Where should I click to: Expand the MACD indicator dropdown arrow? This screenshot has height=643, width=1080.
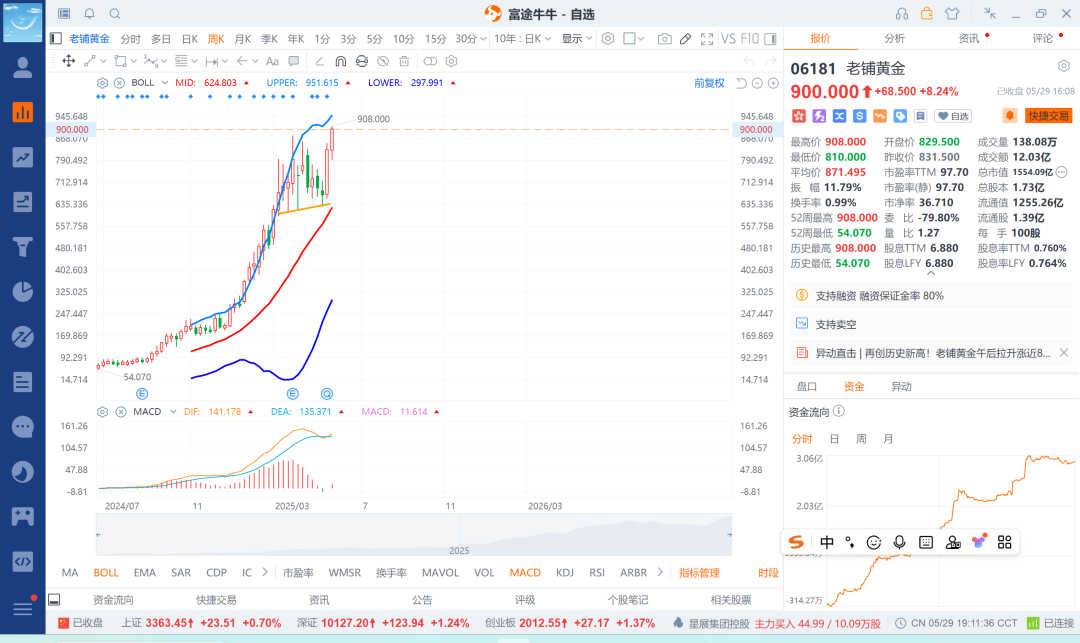173,412
